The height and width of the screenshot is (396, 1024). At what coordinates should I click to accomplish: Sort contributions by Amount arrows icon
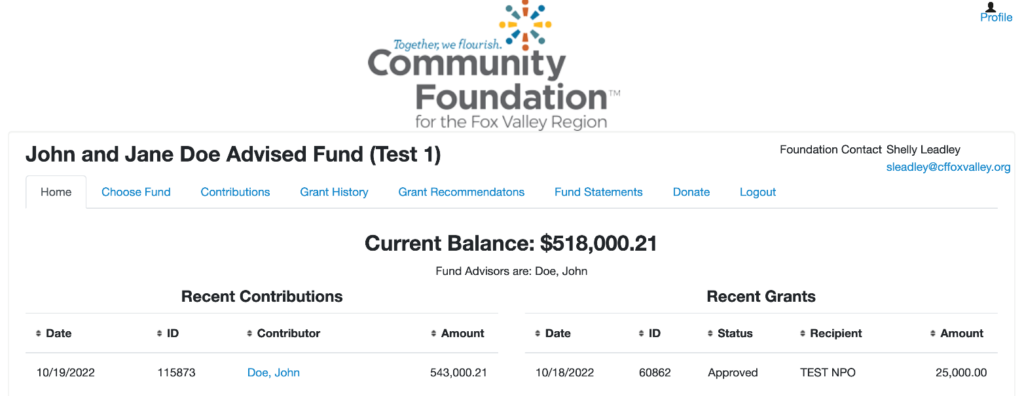coord(434,333)
